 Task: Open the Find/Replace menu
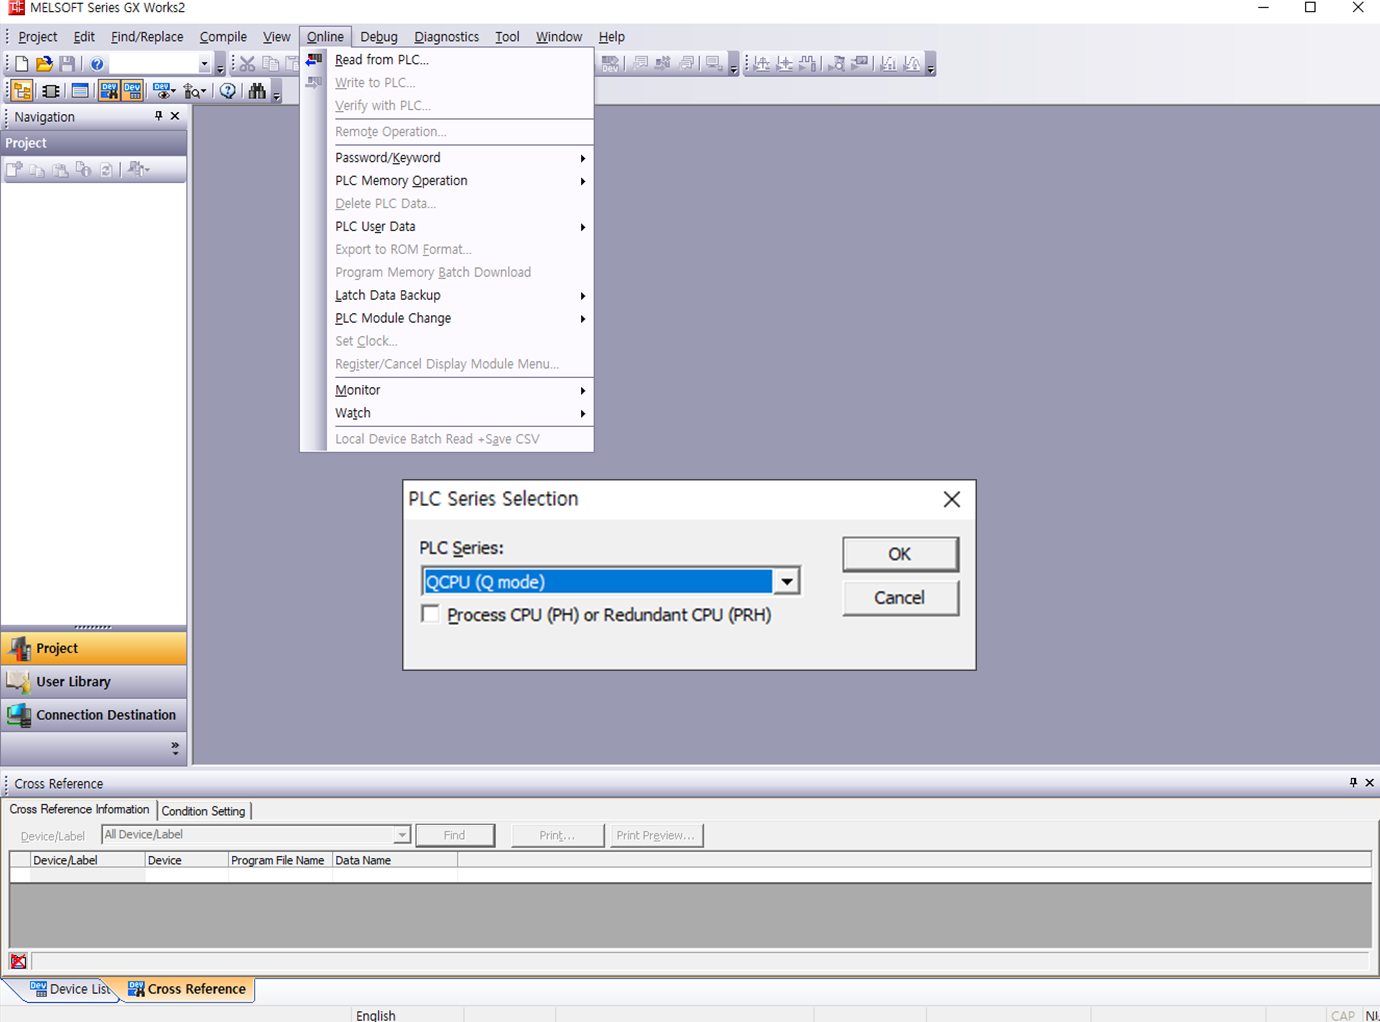(x=147, y=37)
